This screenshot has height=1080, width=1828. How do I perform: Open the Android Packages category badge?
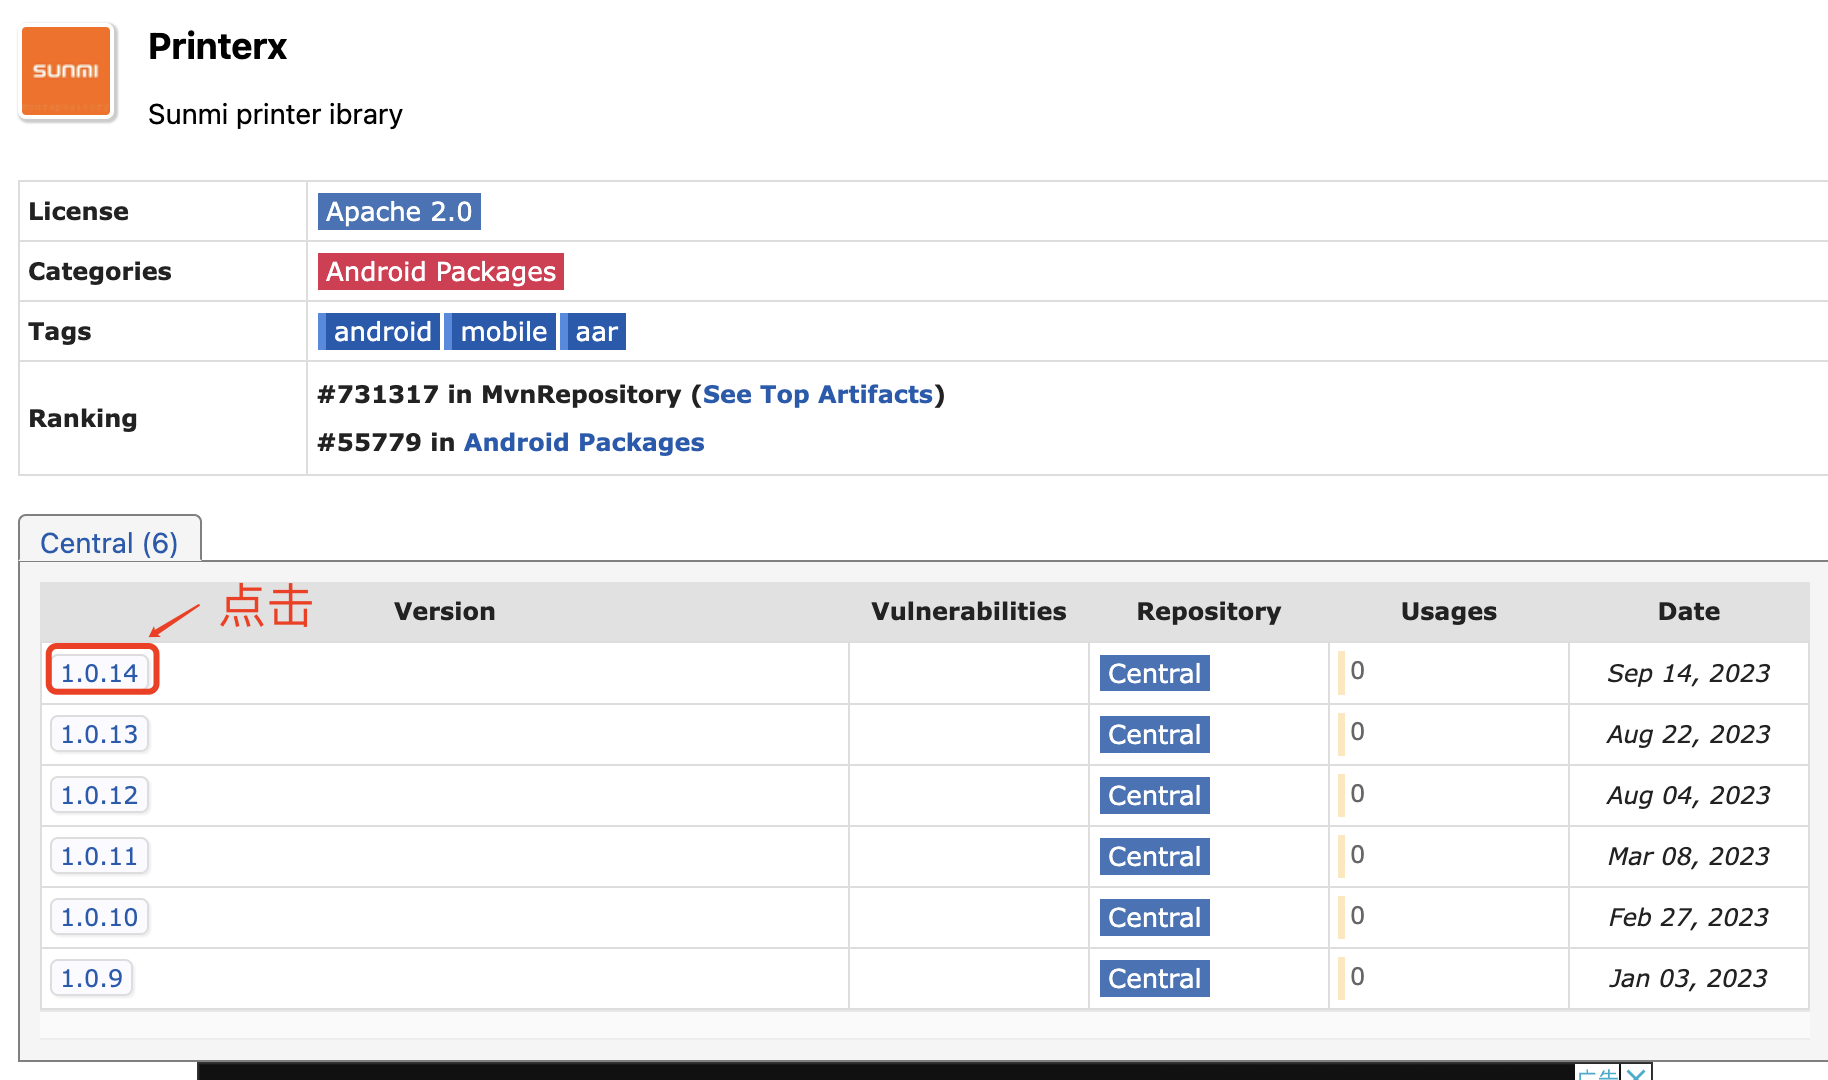(441, 272)
